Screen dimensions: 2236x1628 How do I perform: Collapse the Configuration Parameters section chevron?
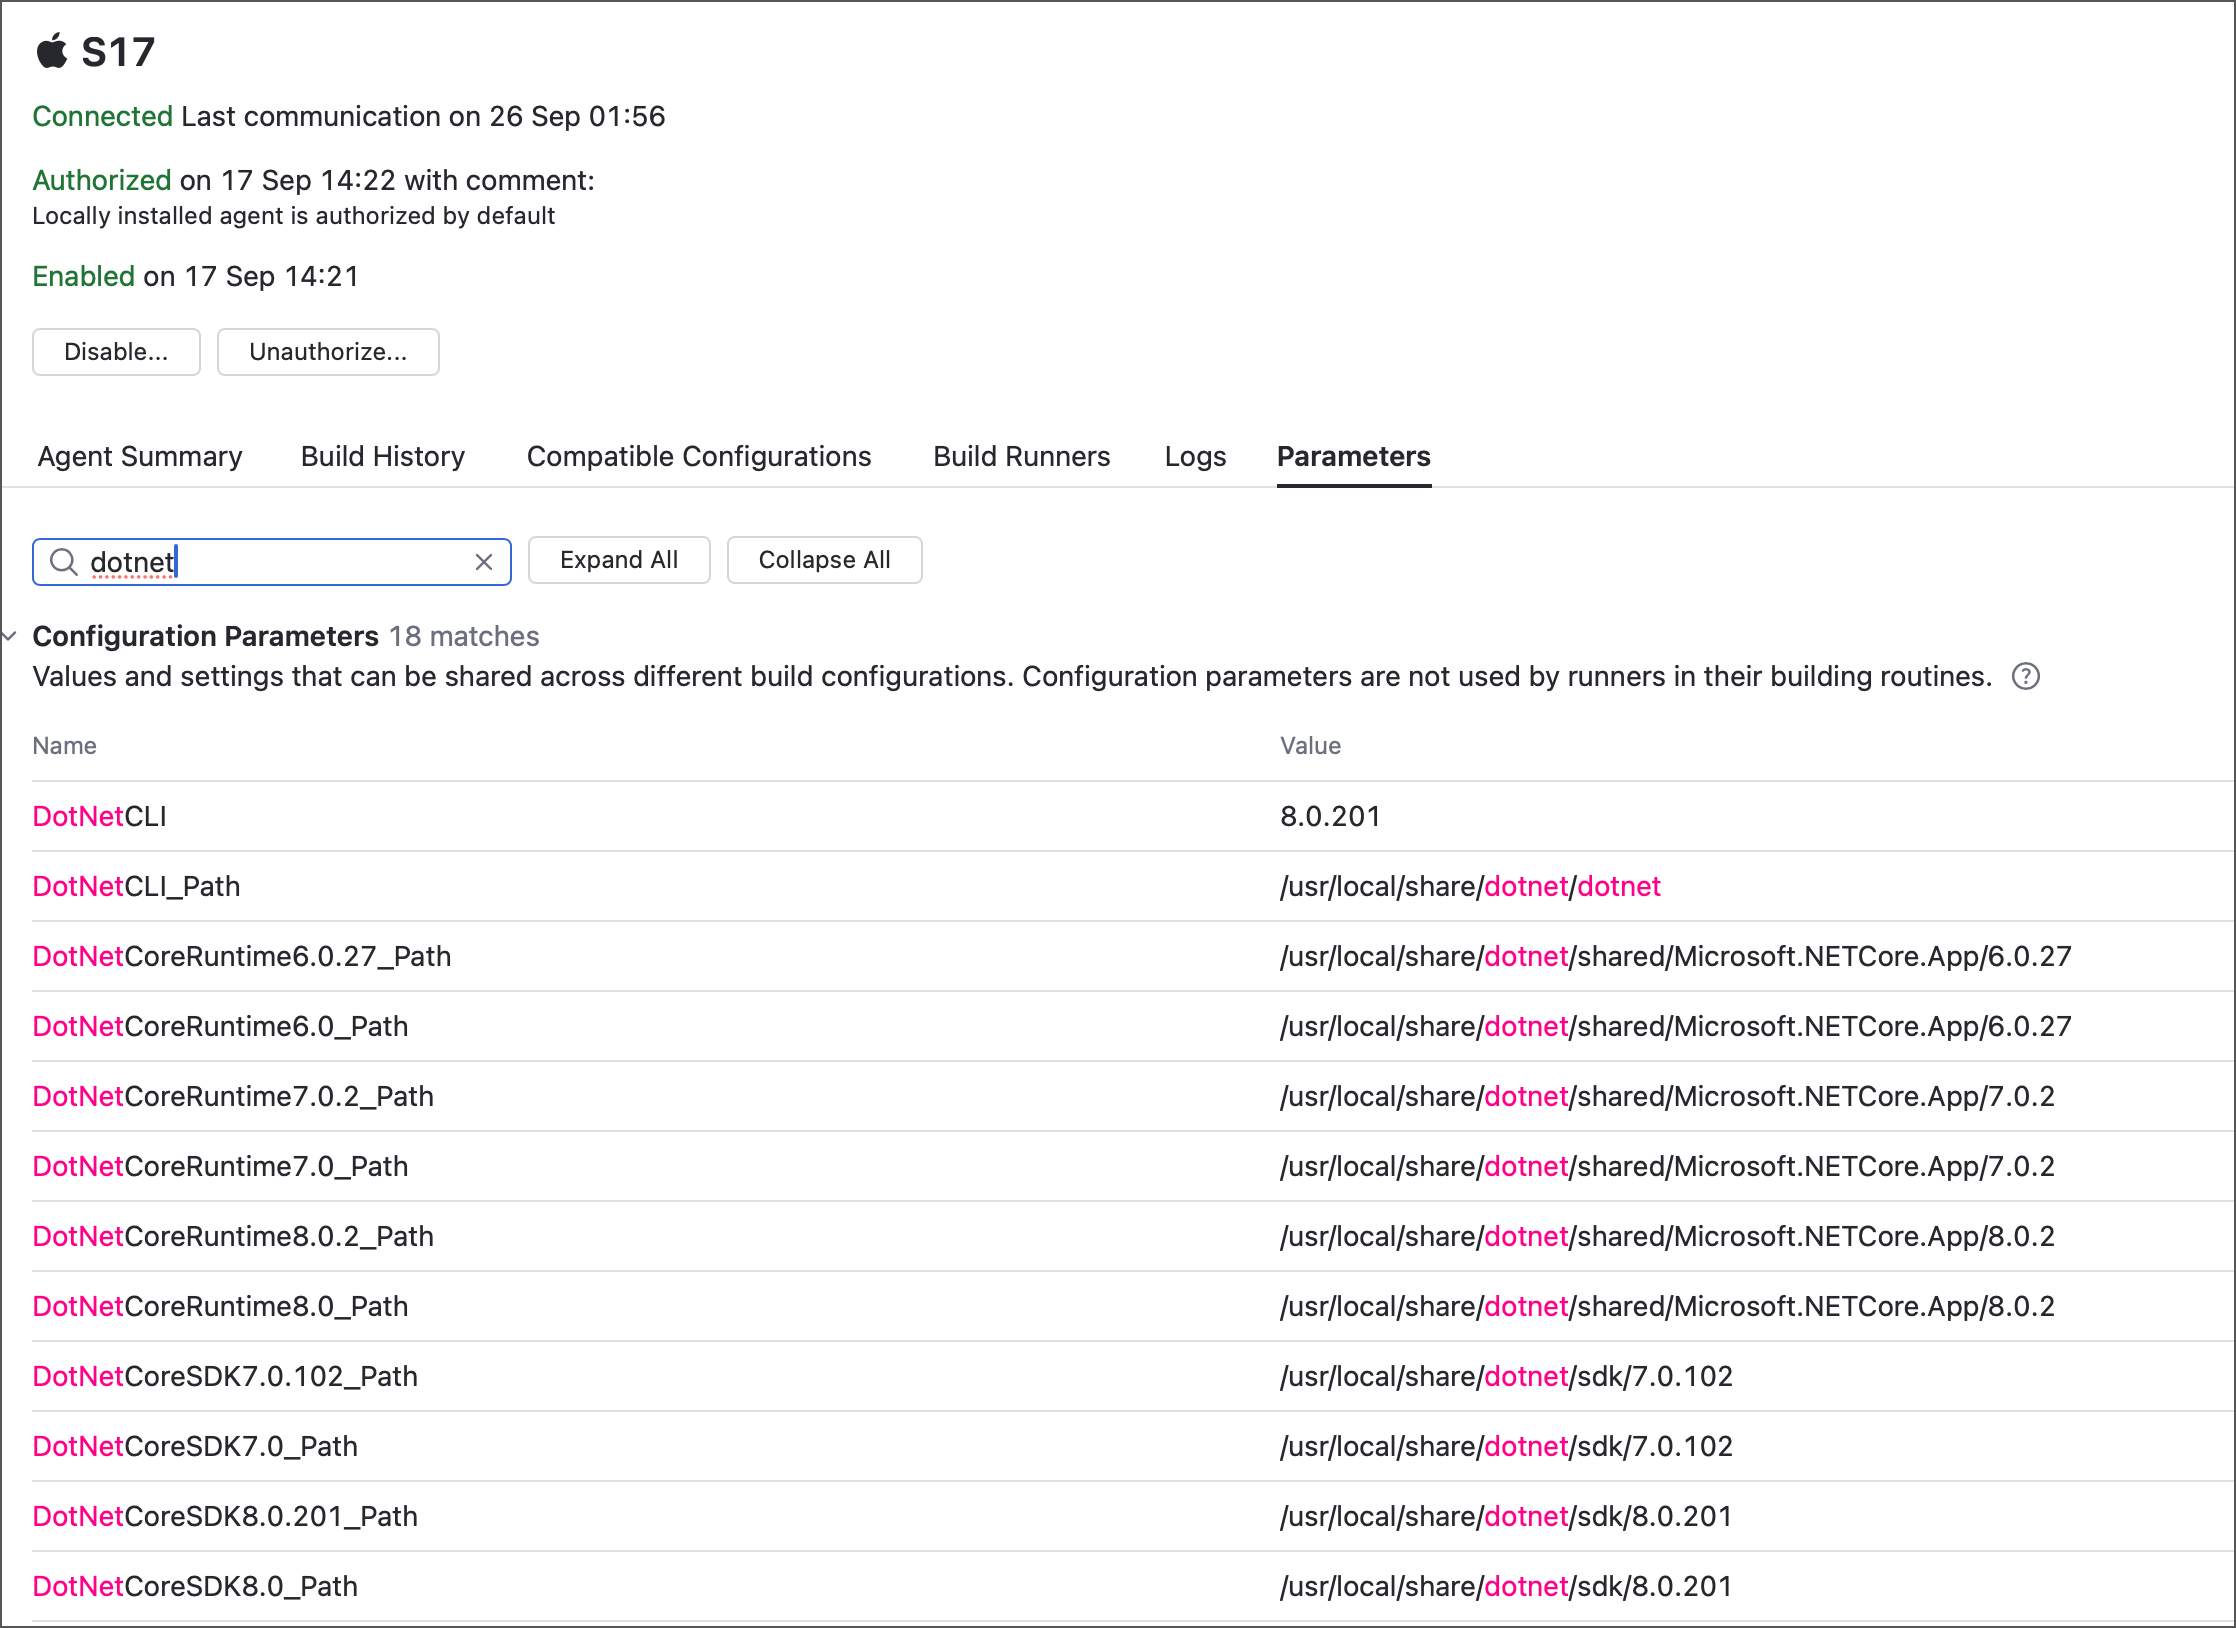click(10, 636)
